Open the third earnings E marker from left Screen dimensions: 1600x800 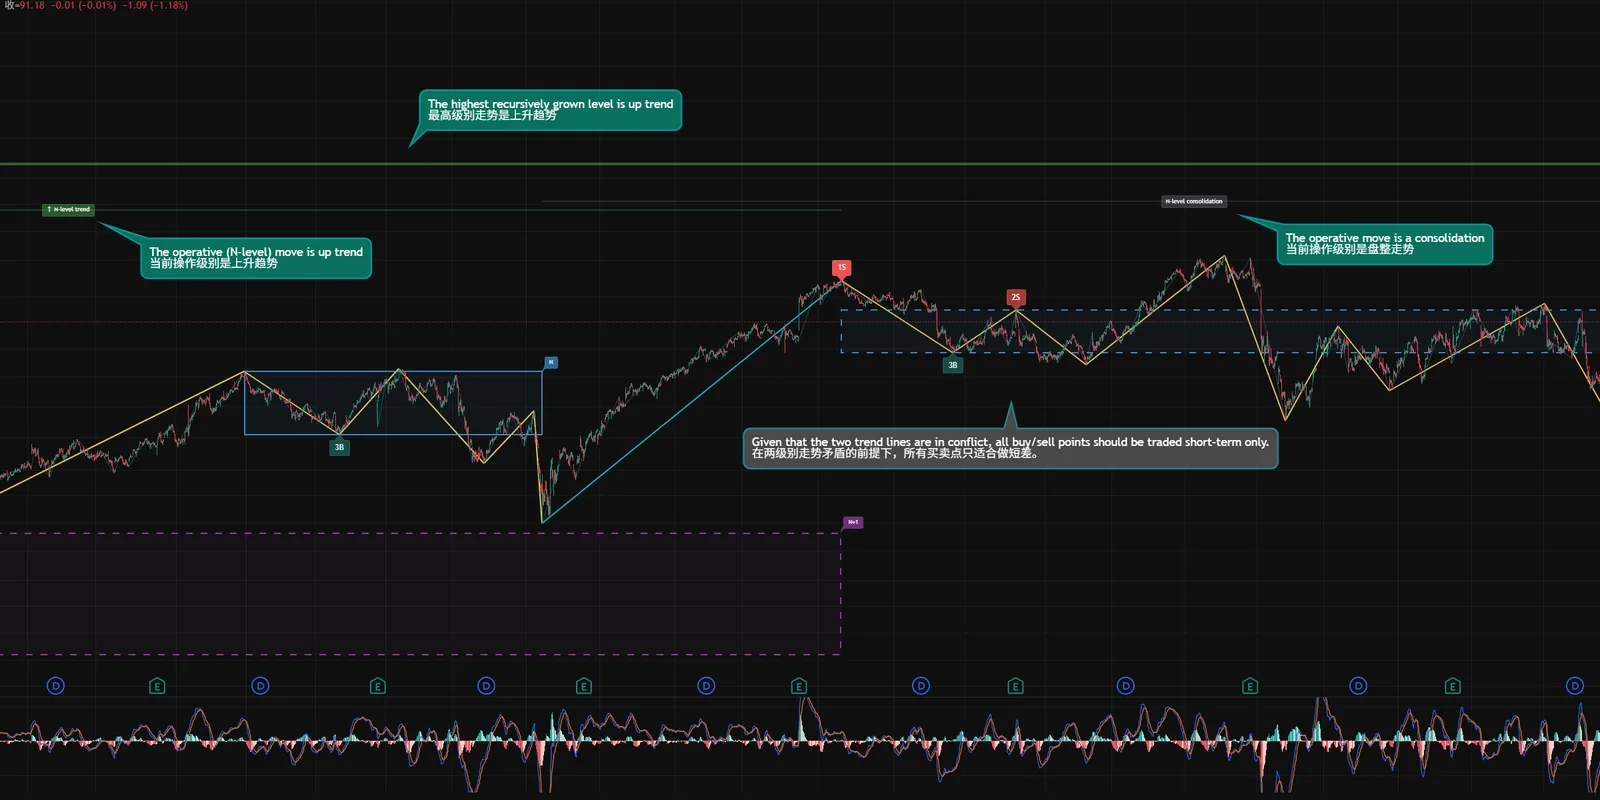pyautogui.click(x=584, y=686)
